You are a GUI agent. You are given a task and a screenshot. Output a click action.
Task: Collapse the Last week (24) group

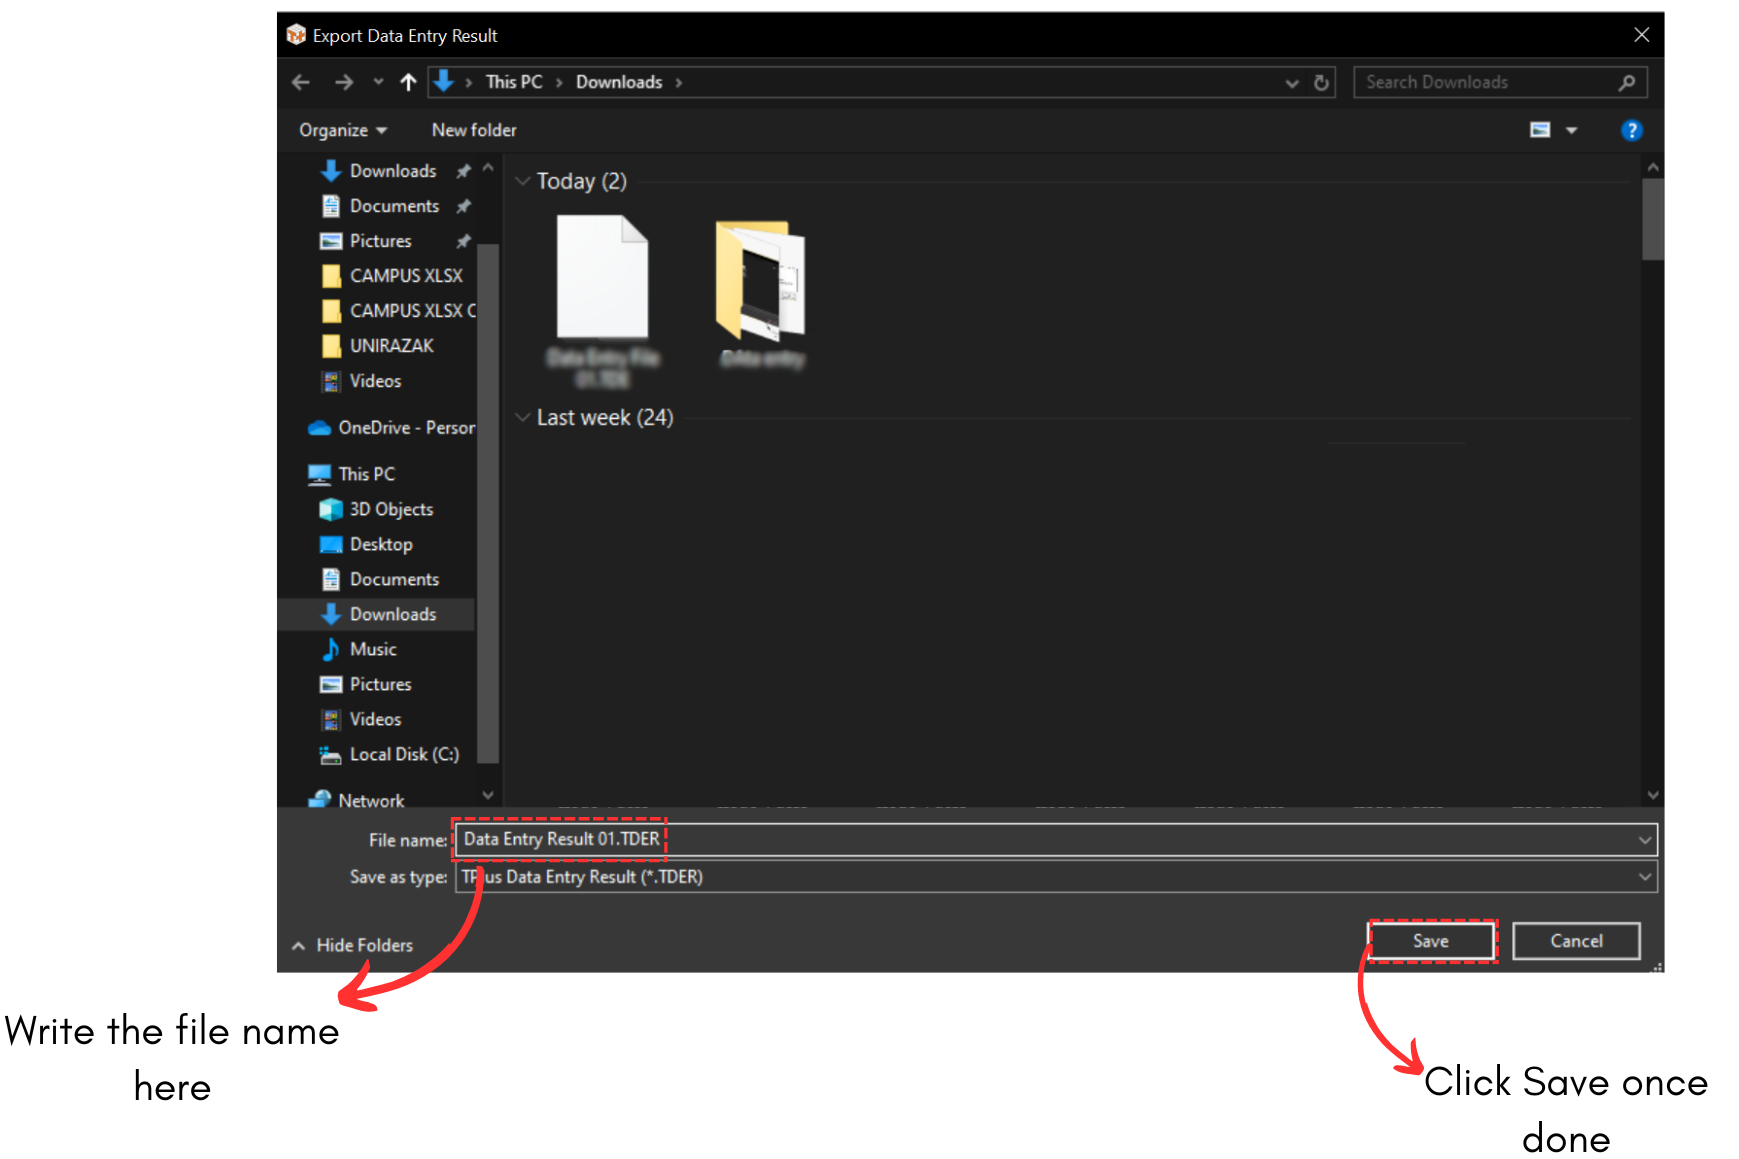(x=522, y=418)
